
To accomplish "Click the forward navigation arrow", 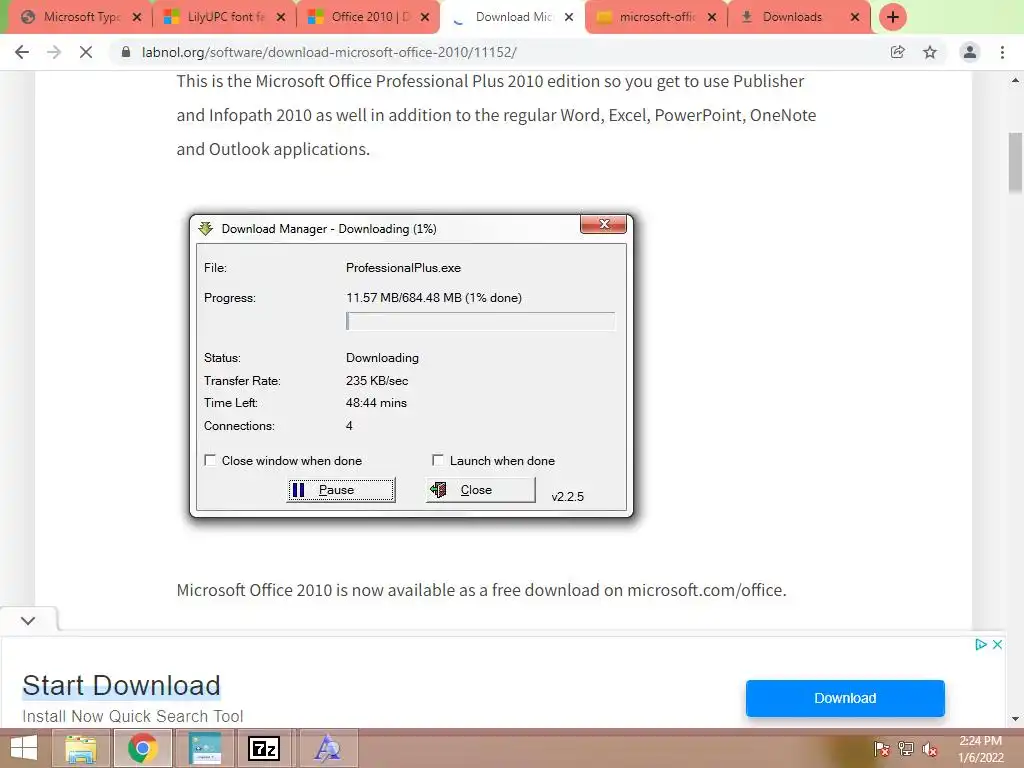I will point(54,52).
